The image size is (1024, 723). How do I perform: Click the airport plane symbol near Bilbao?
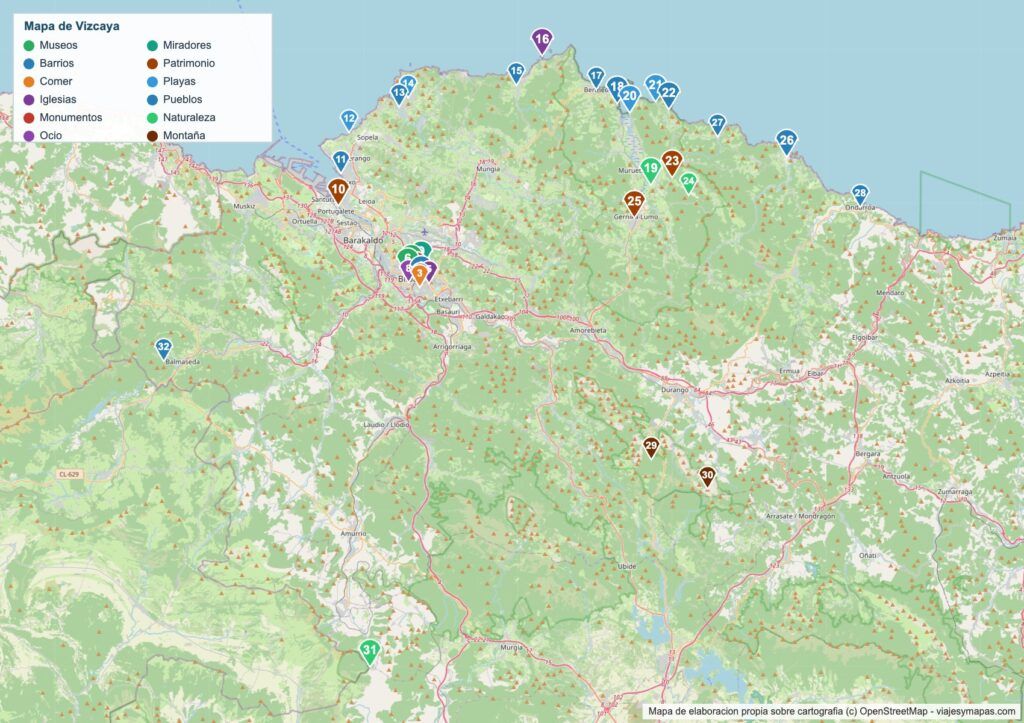[x=424, y=232]
